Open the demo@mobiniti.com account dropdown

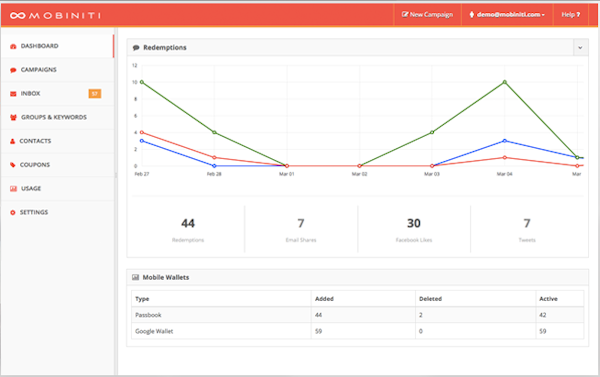click(507, 15)
